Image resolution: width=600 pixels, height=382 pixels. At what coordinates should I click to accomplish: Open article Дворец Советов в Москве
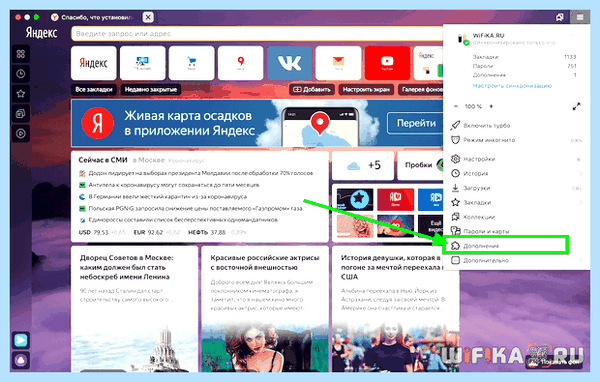[127, 267]
